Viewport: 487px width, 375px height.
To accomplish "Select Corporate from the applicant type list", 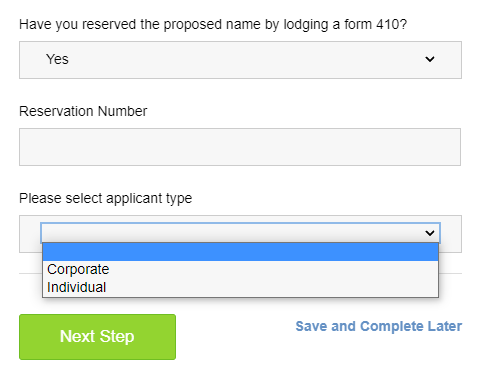I will [x=240, y=269].
